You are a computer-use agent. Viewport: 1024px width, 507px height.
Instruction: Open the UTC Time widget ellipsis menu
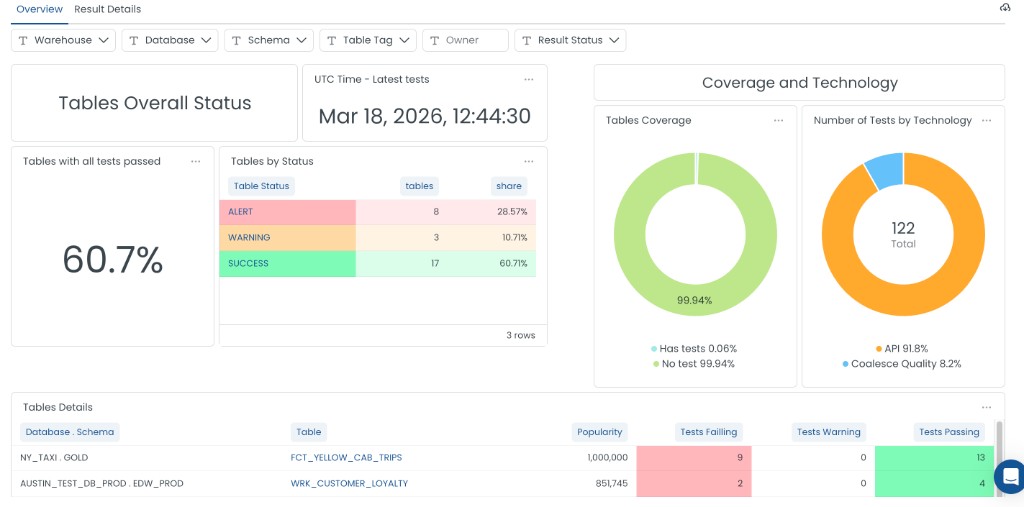(529, 79)
